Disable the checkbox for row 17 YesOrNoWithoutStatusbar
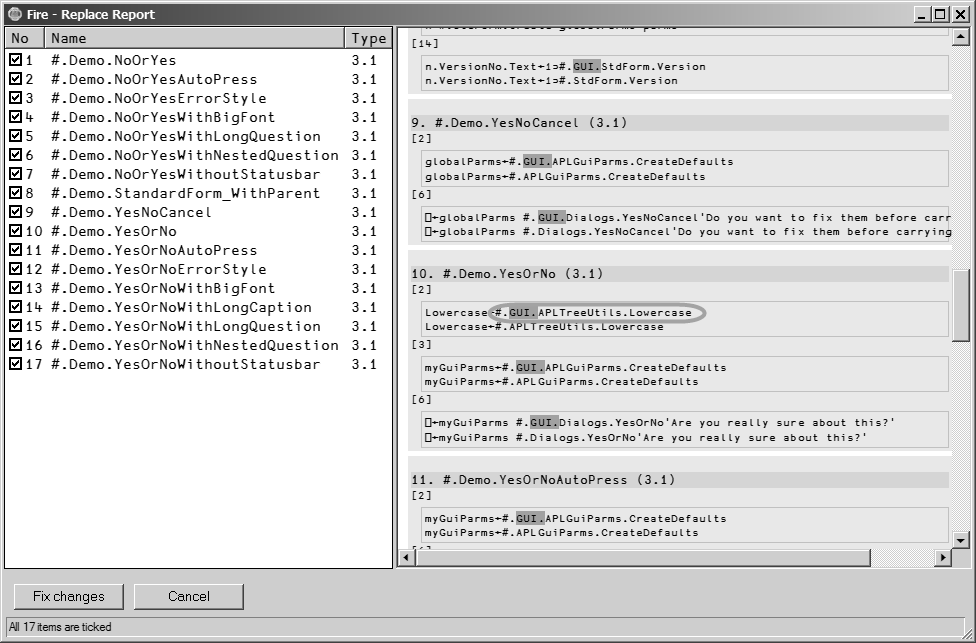The height and width of the screenshot is (643, 976). tap(16, 364)
